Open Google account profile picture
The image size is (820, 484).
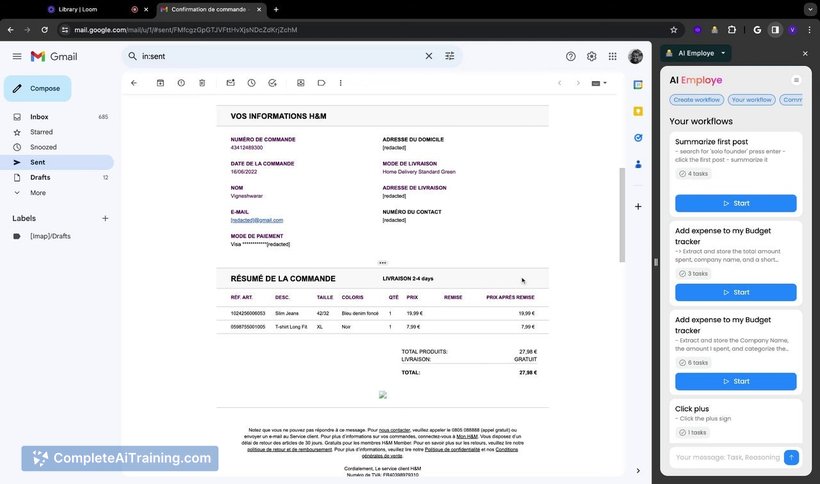point(635,56)
